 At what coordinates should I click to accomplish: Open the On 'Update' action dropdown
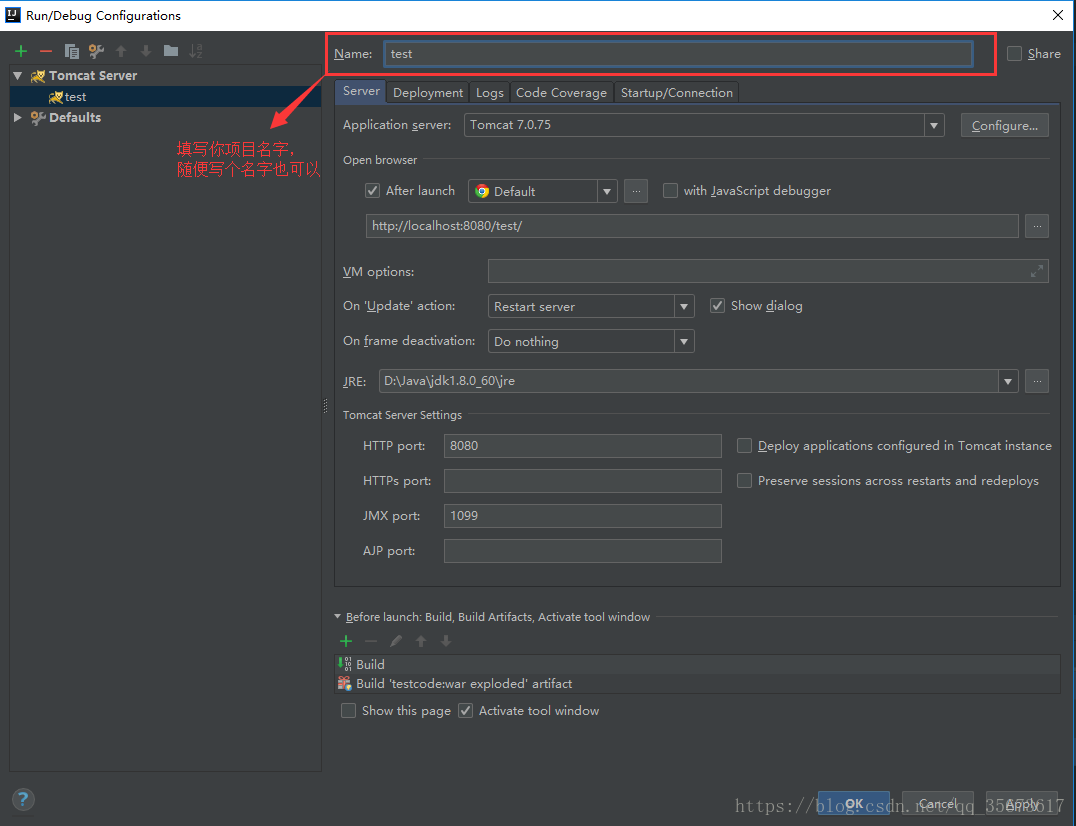click(683, 307)
